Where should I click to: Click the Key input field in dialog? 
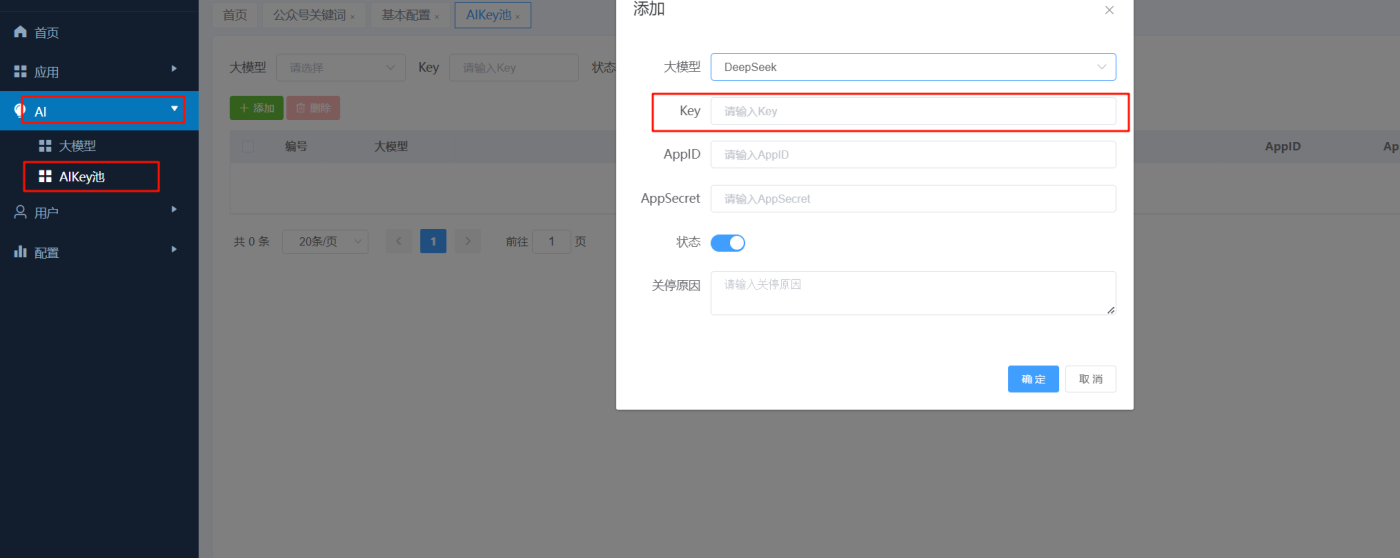[912, 111]
